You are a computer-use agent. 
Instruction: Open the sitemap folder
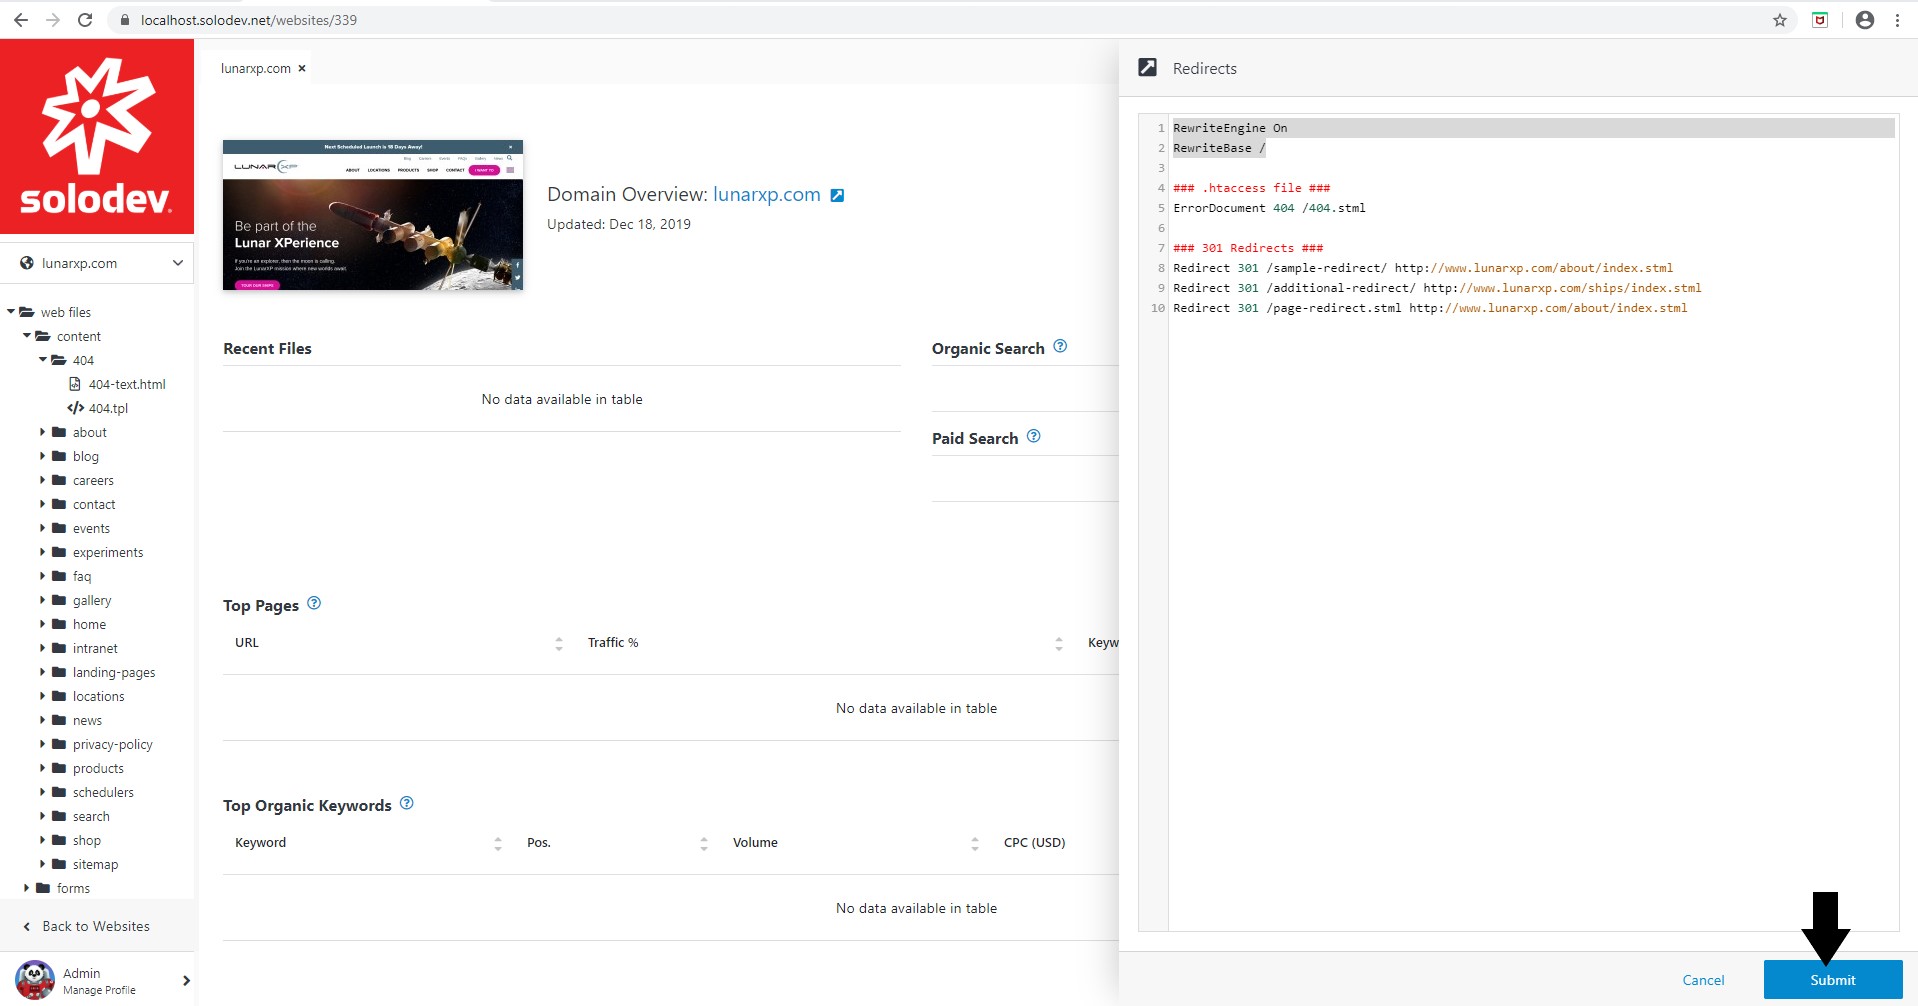click(x=95, y=864)
